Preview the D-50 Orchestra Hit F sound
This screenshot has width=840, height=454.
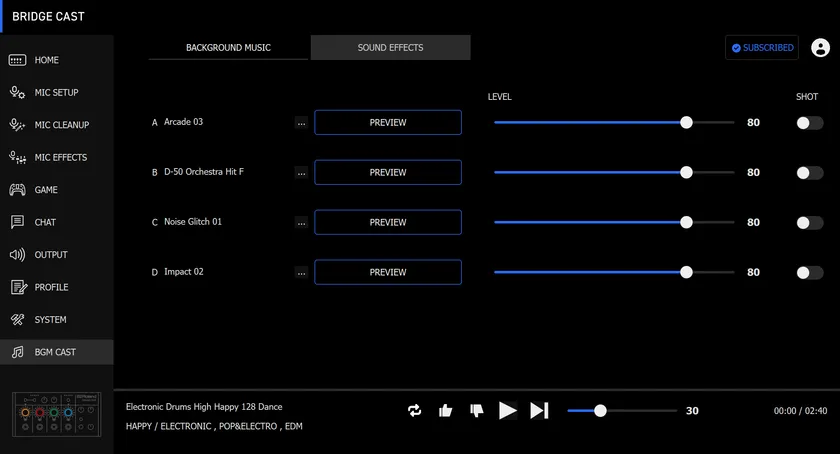point(388,173)
